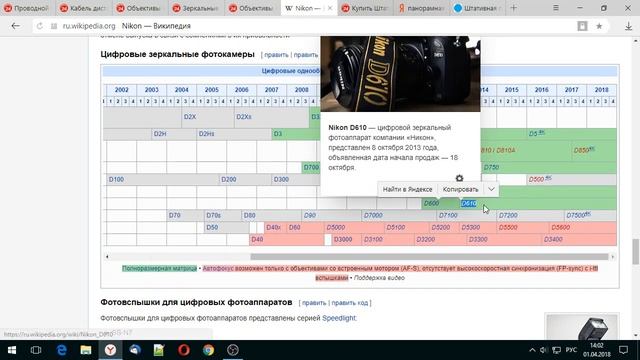Switch the РУС input language indicator
This screenshot has height=360, width=640.
point(571,350)
